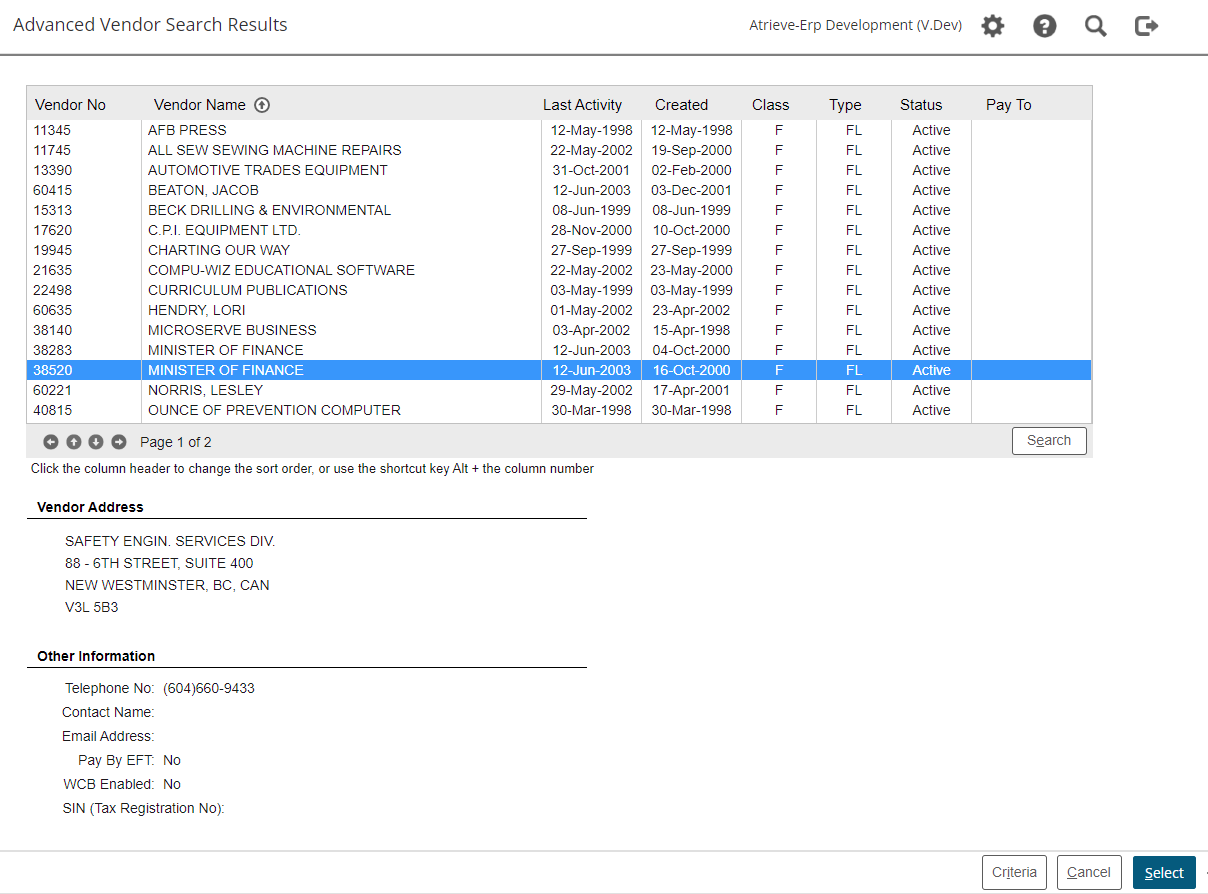Toggle sort arrow beside Vendor Name
The image size is (1208, 894).
tap(262, 105)
